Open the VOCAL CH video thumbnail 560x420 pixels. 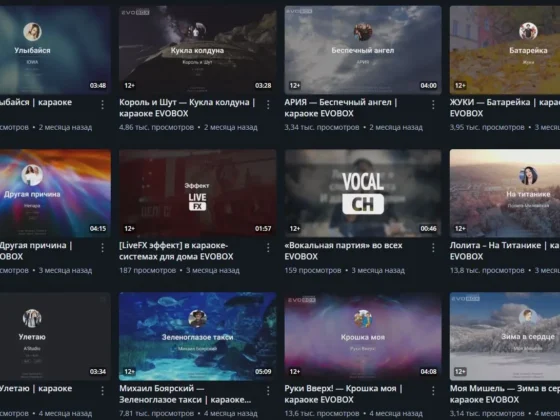(363, 193)
